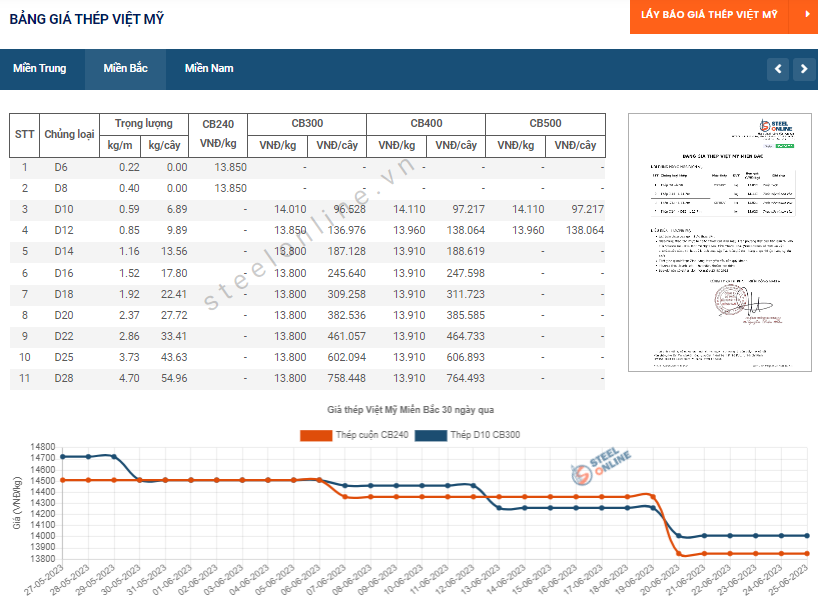This screenshot has height=609, width=818.
Task: Click the kg/m sub-header
Action: (x=120, y=146)
